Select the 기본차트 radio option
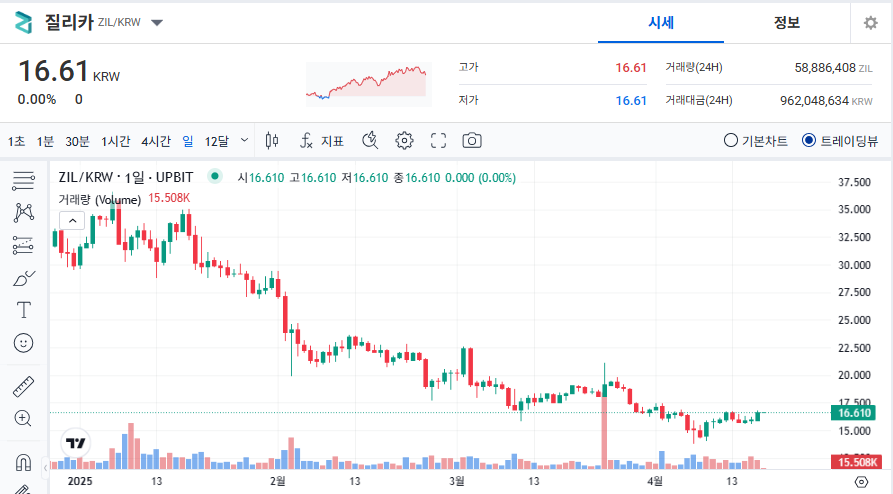Viewport: 893px width, 494px height. (x=756, y=141)
